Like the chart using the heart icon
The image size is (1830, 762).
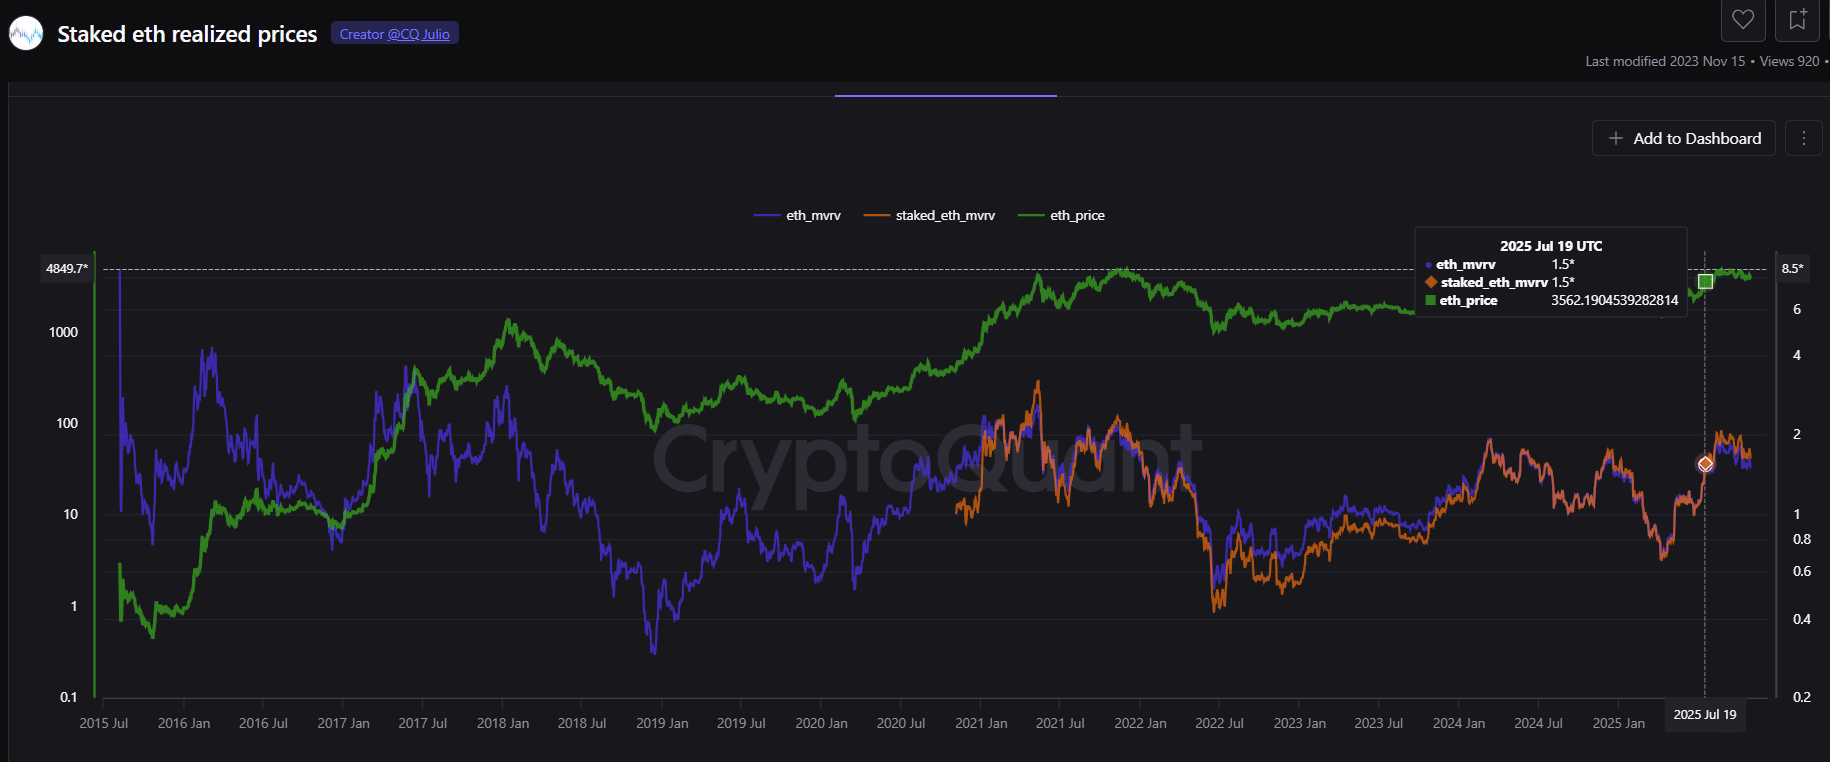pos(1743,20)
